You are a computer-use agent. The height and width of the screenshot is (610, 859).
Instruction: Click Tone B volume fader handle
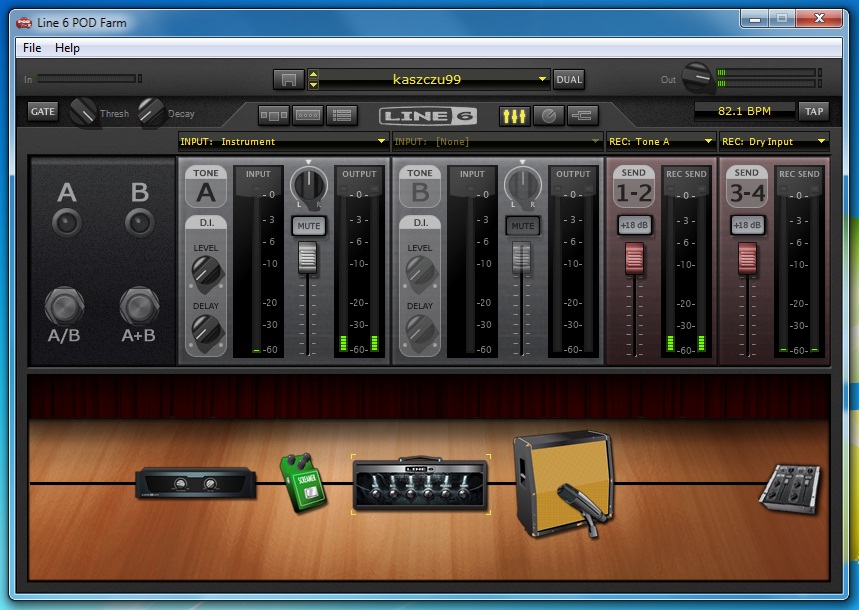coord(521,258)
